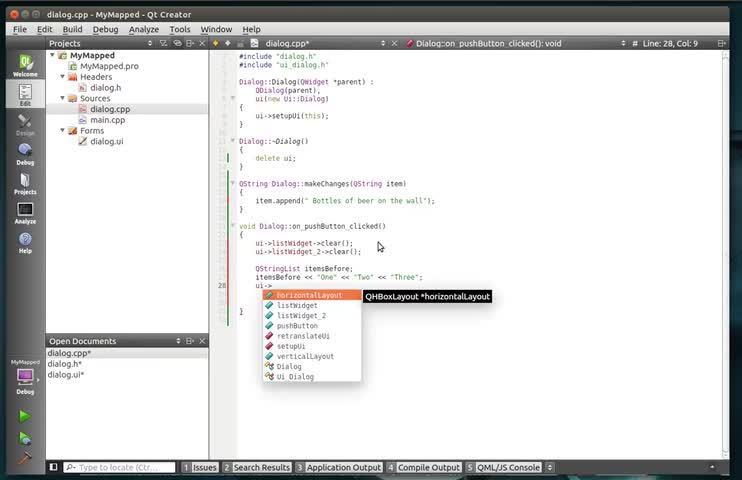This screenshot has width=742, height=480.
Task: Open the Tools menu
Action: (x=180, y=30)
